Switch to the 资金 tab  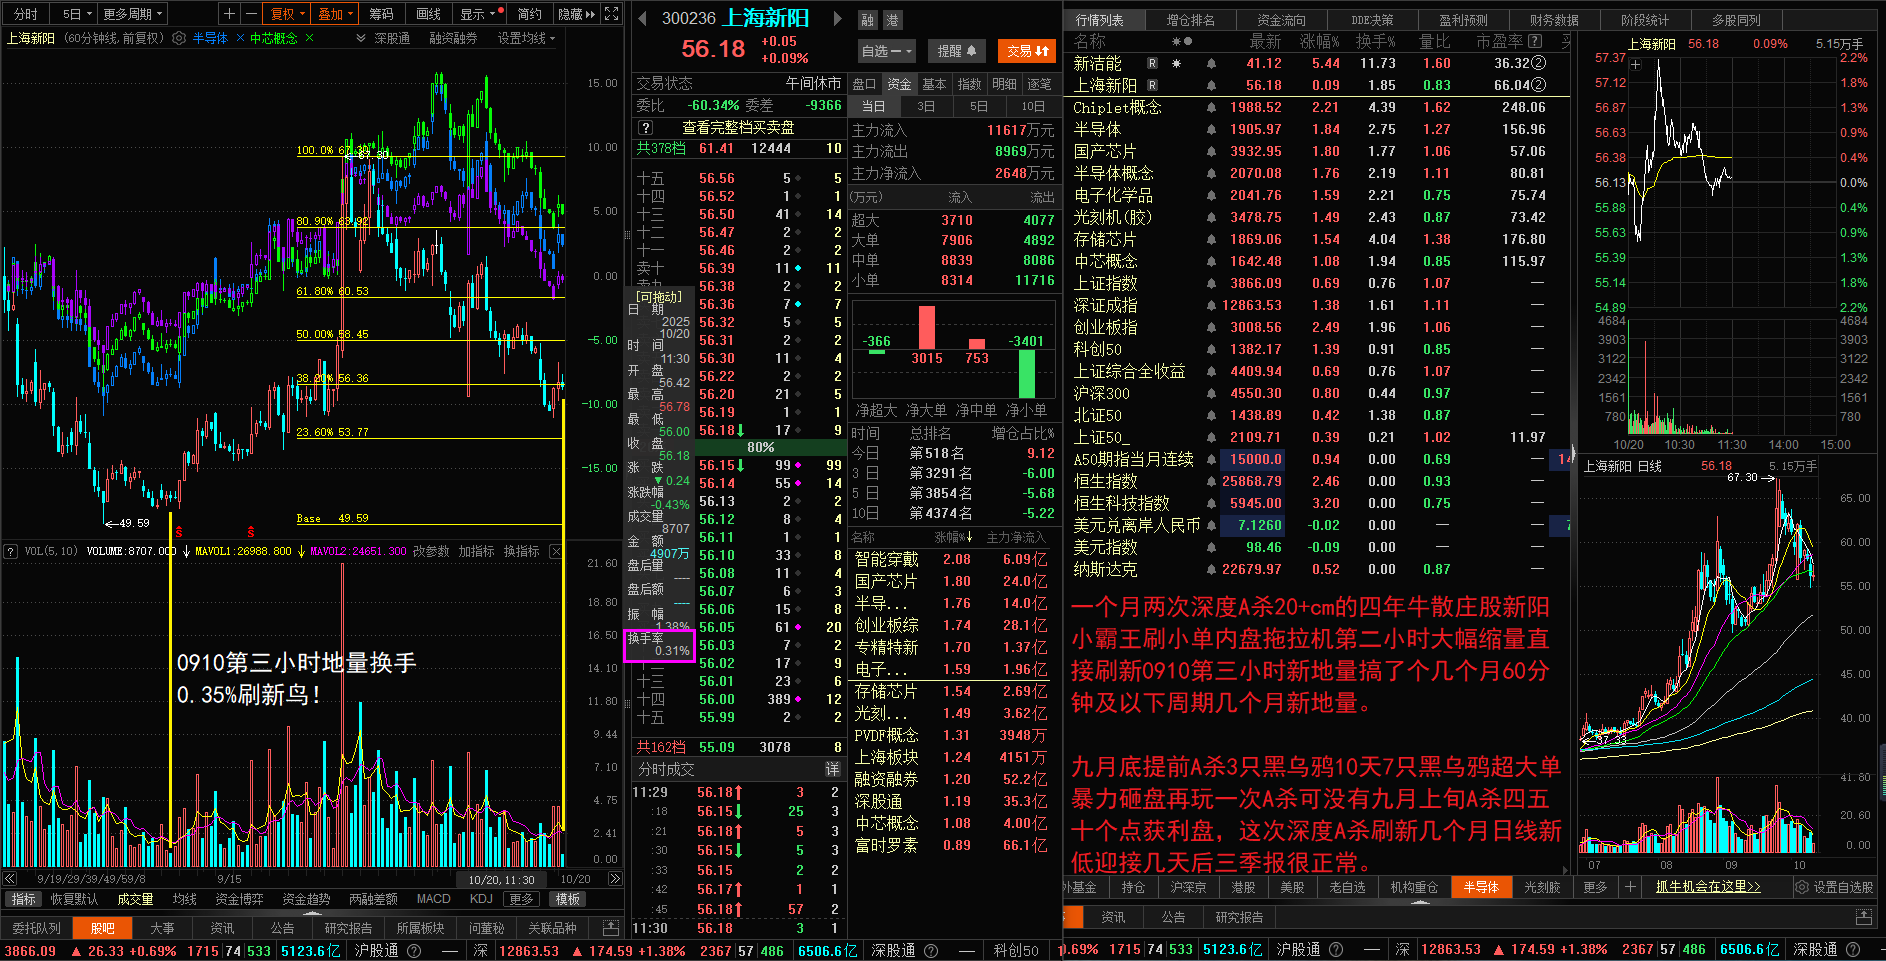(899, 84)
